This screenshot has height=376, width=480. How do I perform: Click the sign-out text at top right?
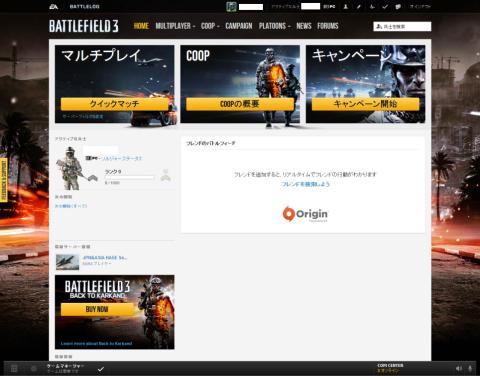coord(420,6)
